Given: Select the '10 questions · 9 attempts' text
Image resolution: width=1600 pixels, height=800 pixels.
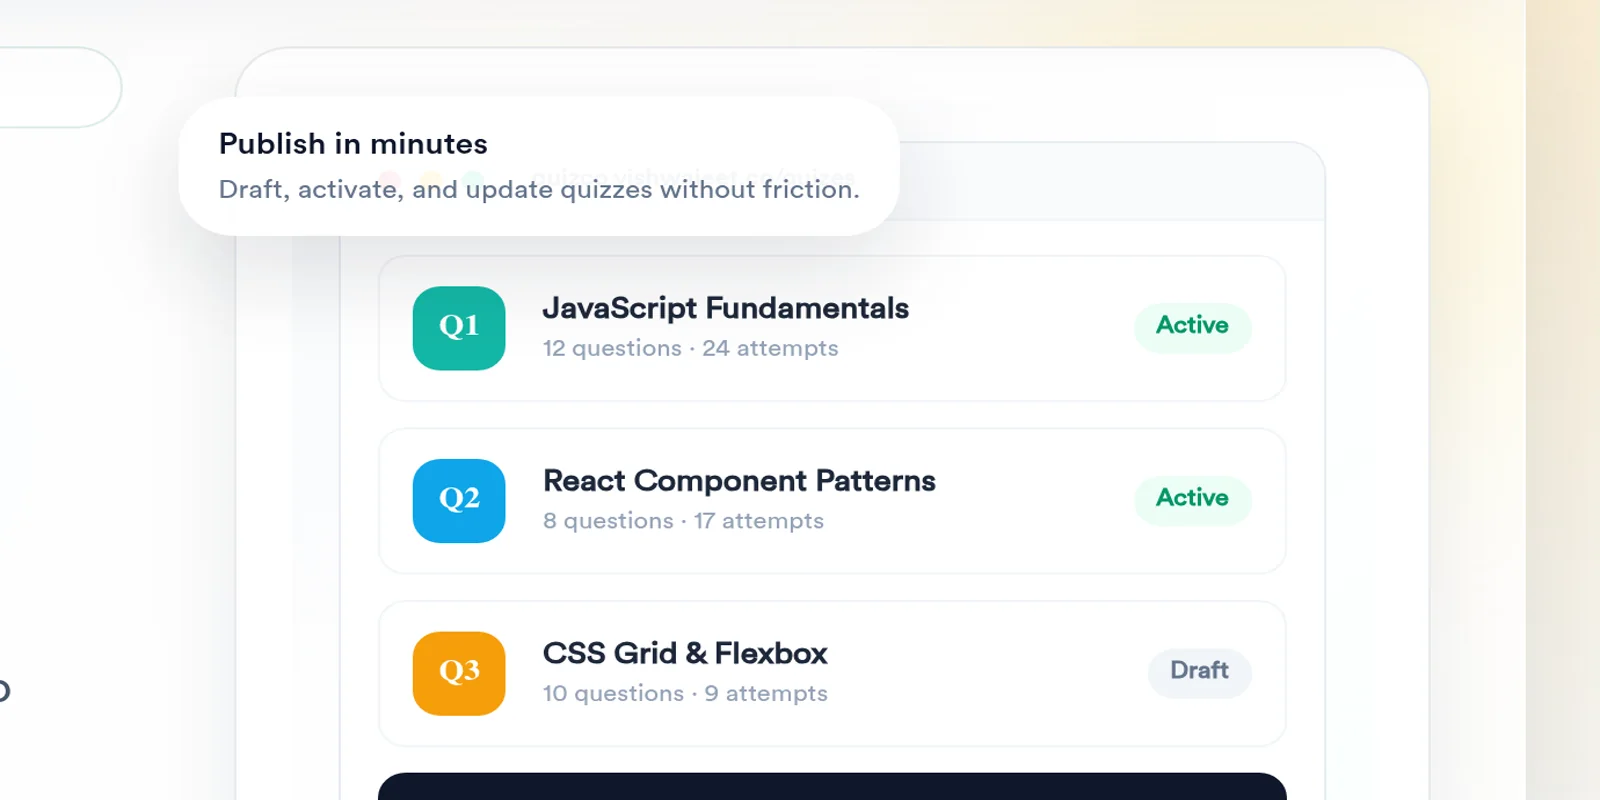Looking at the screenshot, I should click(685, 693).
